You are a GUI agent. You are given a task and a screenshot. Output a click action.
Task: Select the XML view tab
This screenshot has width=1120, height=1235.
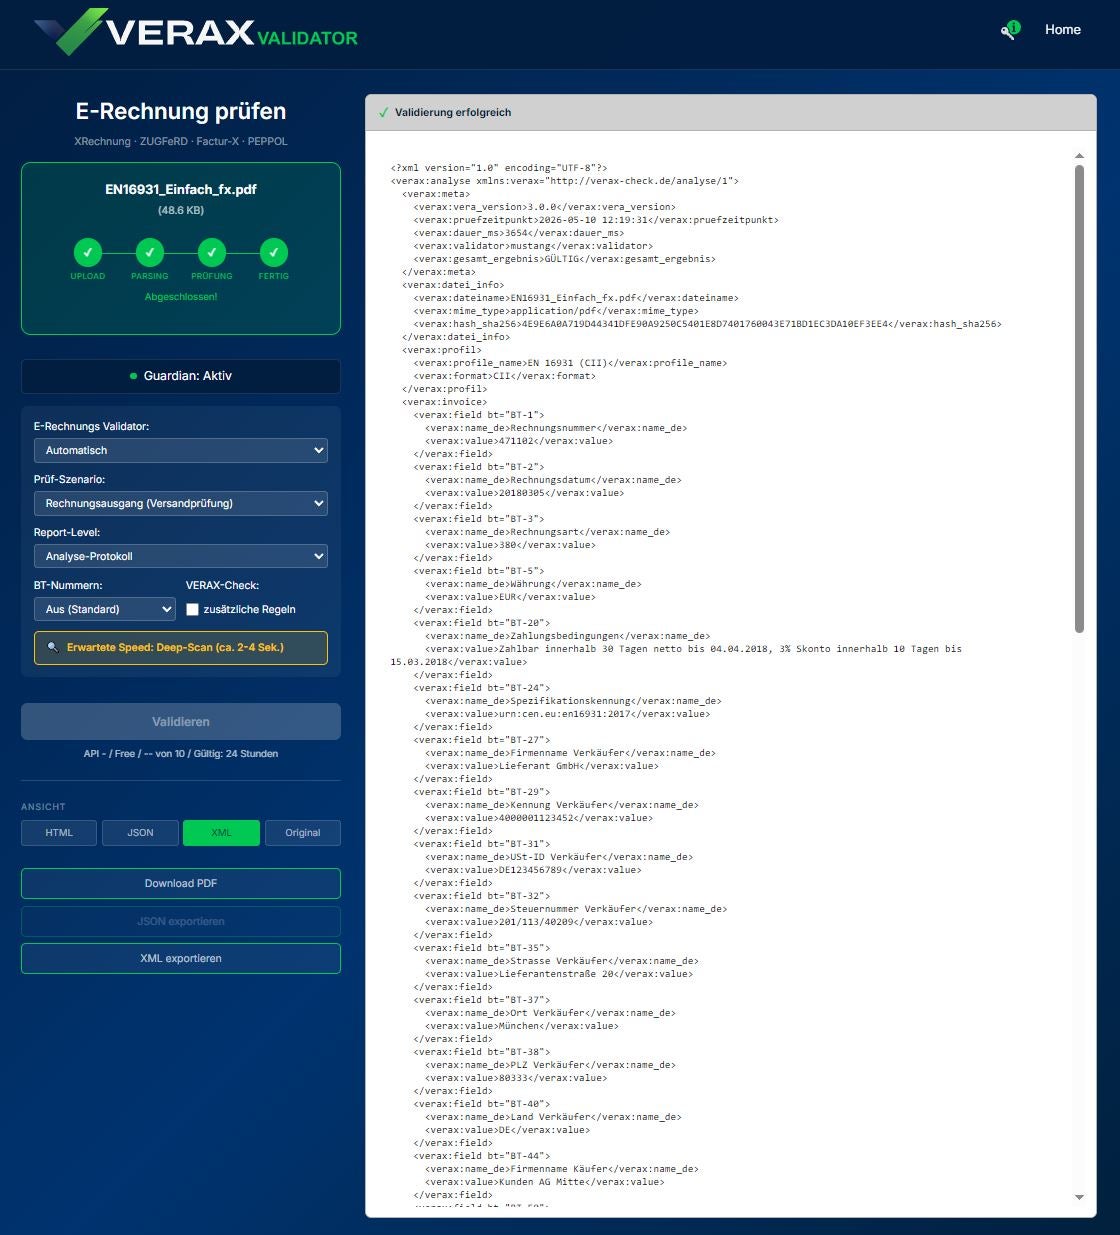click(221, 833)
